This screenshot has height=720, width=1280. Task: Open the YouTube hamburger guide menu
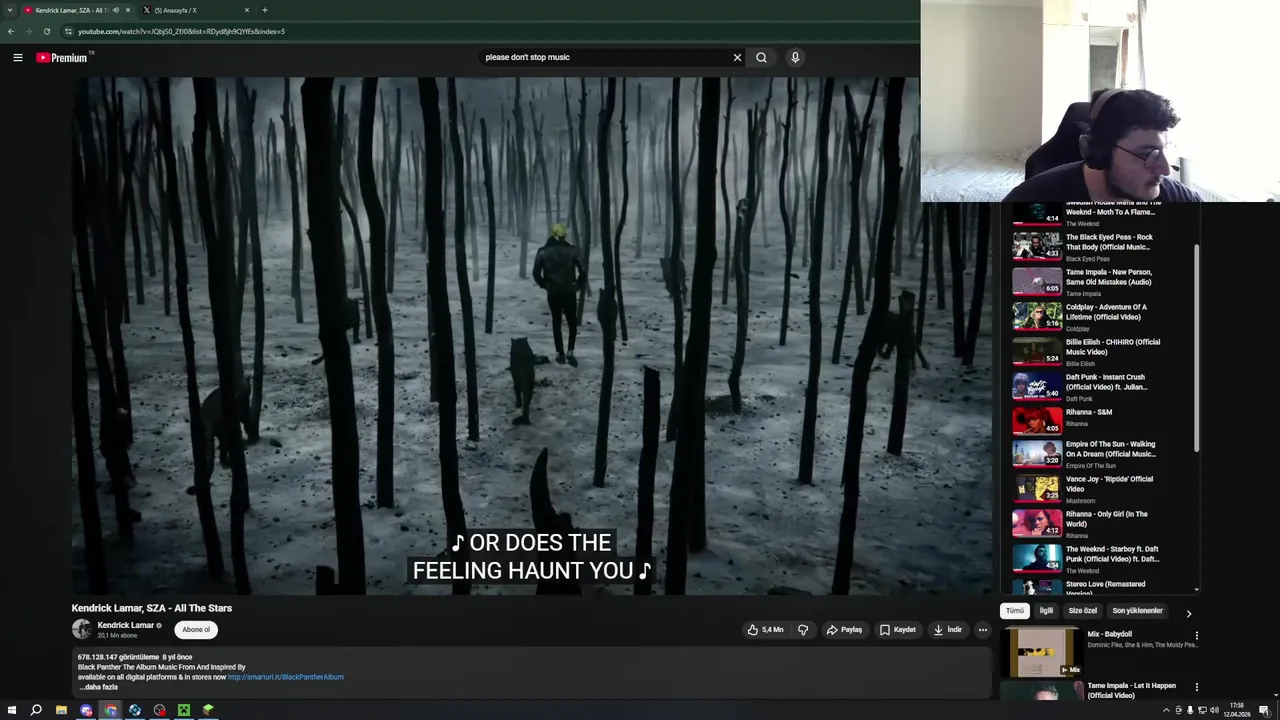coord(18,57)
